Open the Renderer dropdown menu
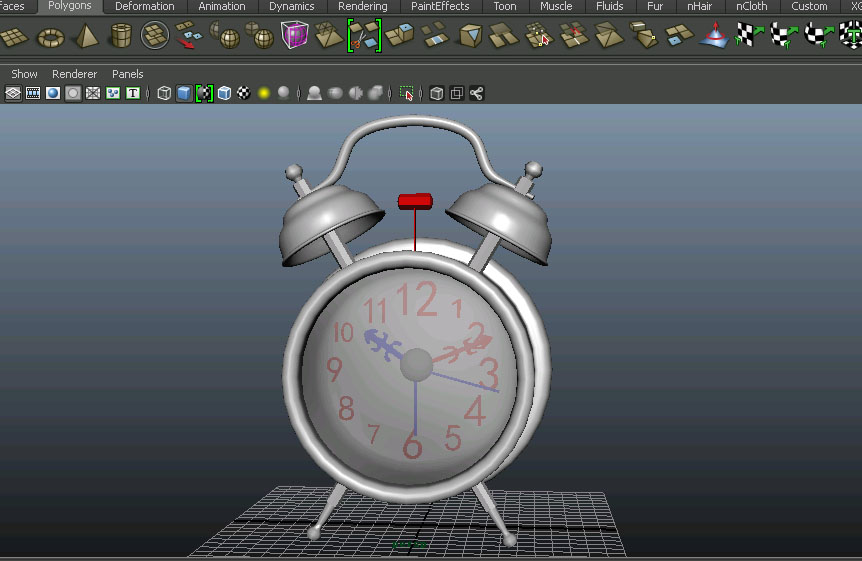Viewport: 862px width, 561px height. point(74,74)
